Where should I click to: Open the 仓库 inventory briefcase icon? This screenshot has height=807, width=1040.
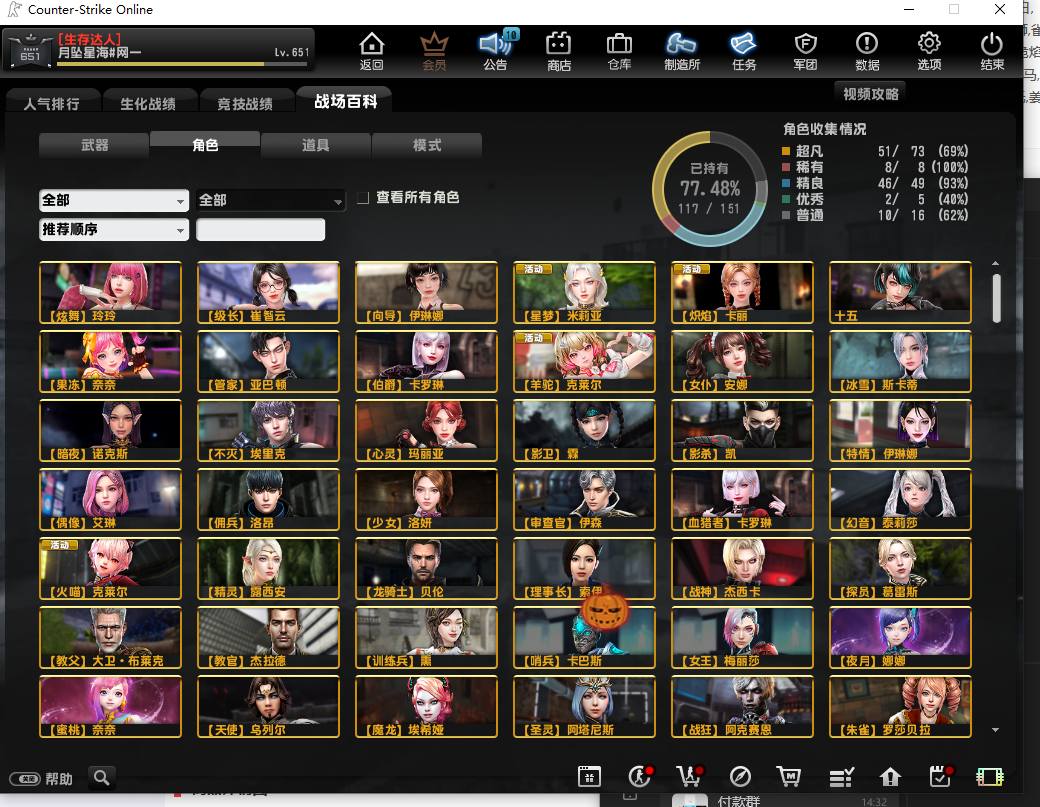coord(619,51)
